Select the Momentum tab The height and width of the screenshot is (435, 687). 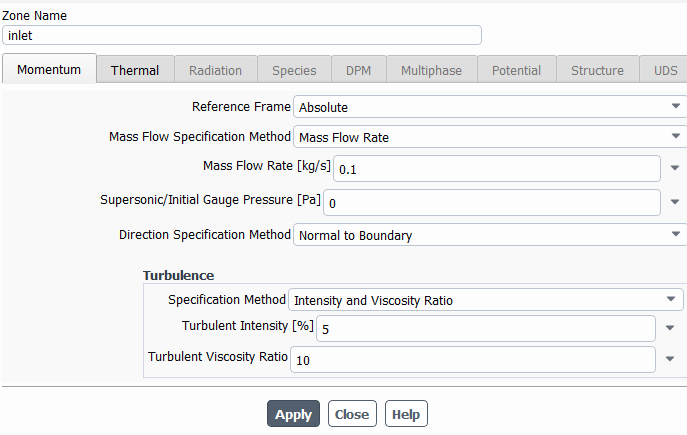coord(49,69)
